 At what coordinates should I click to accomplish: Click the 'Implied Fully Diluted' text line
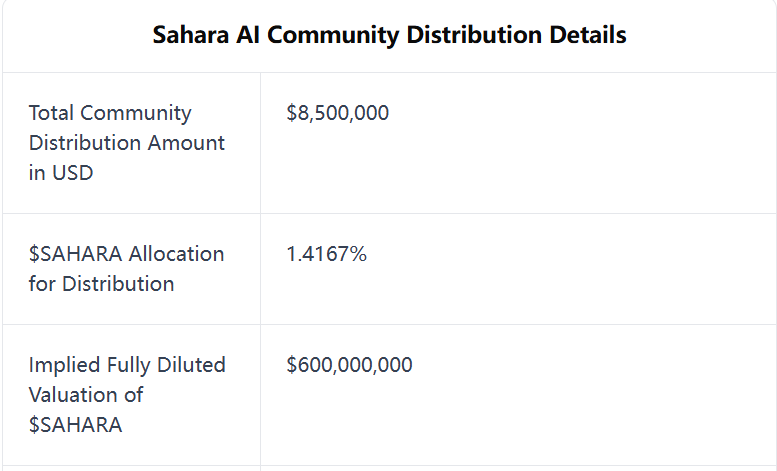[127, 365]
